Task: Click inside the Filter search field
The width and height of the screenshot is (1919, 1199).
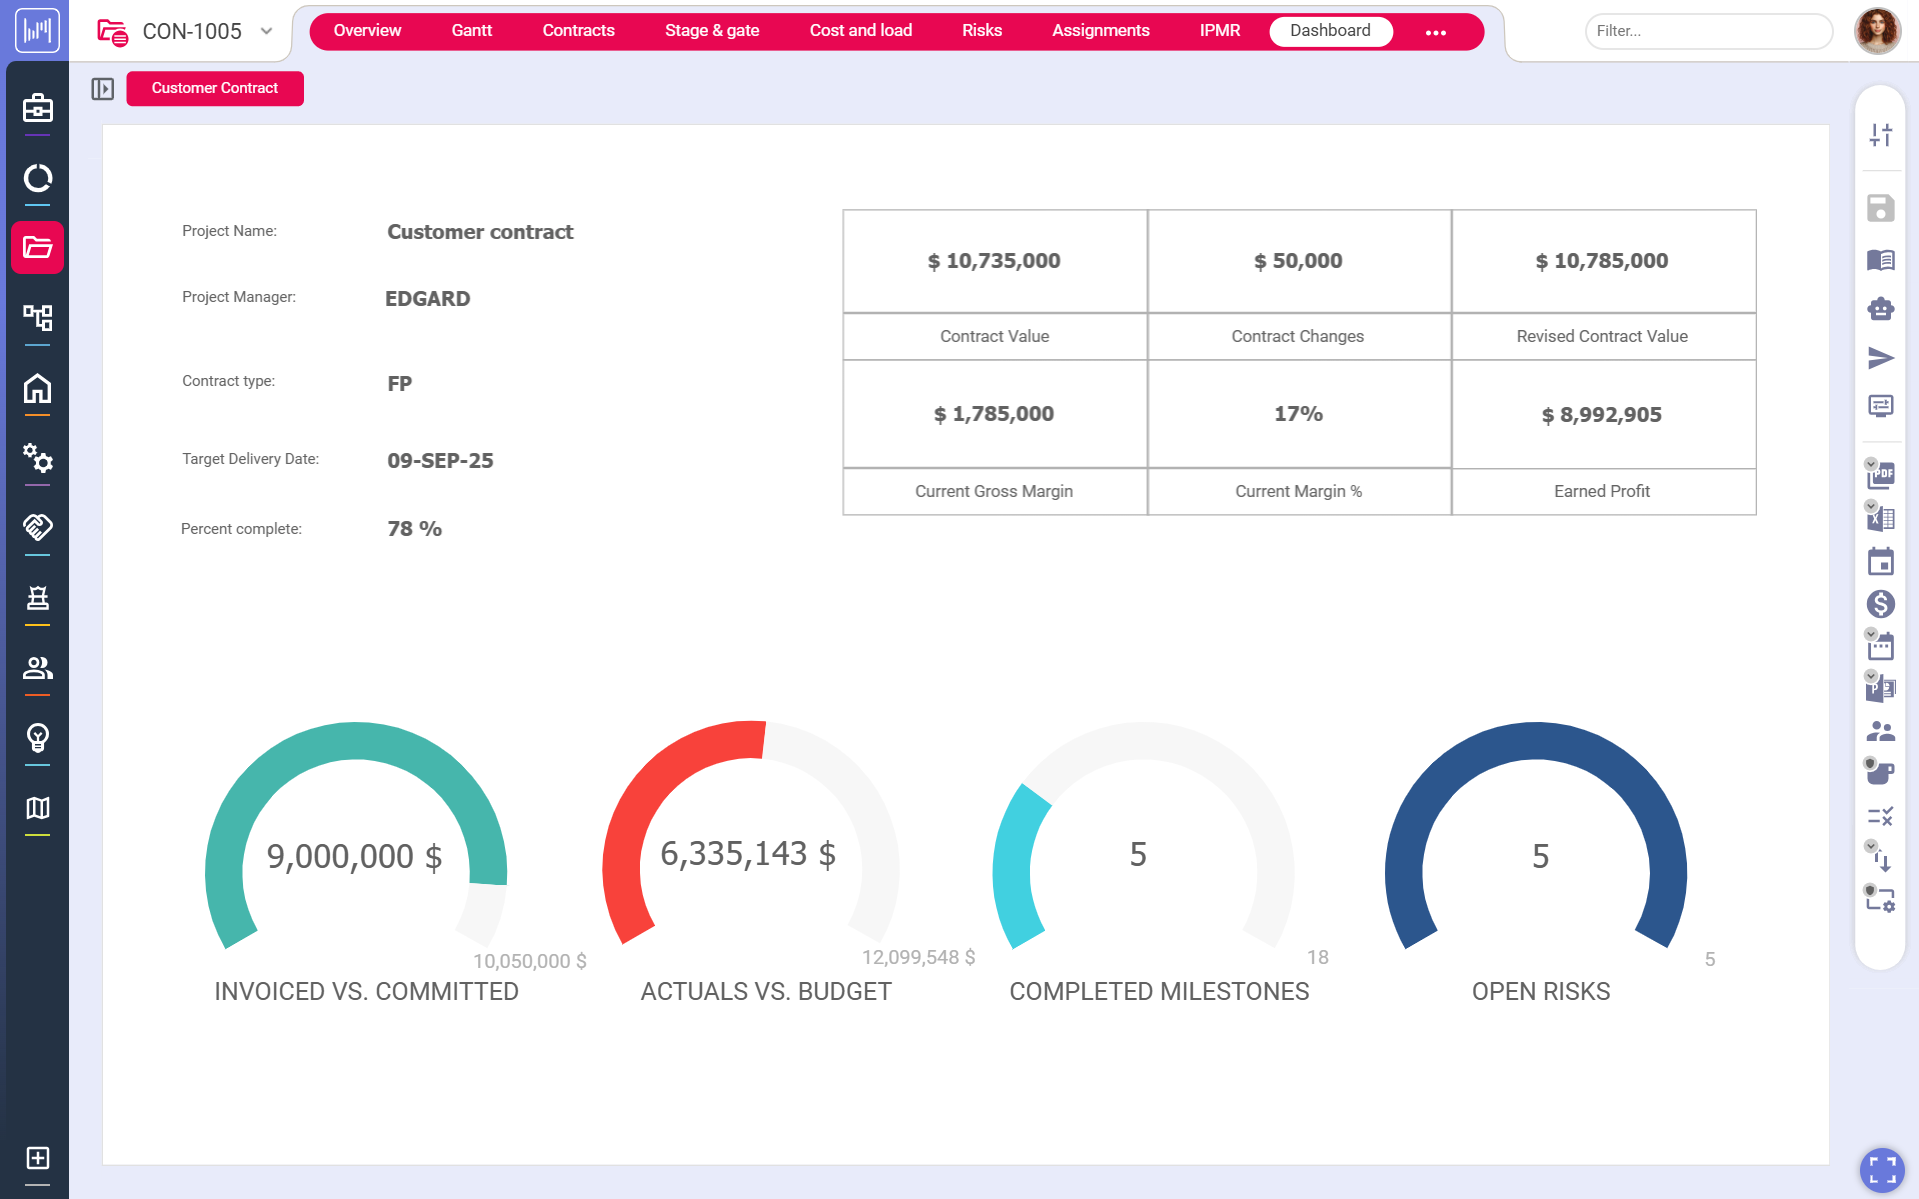Action: click(x=1707, y=31)
